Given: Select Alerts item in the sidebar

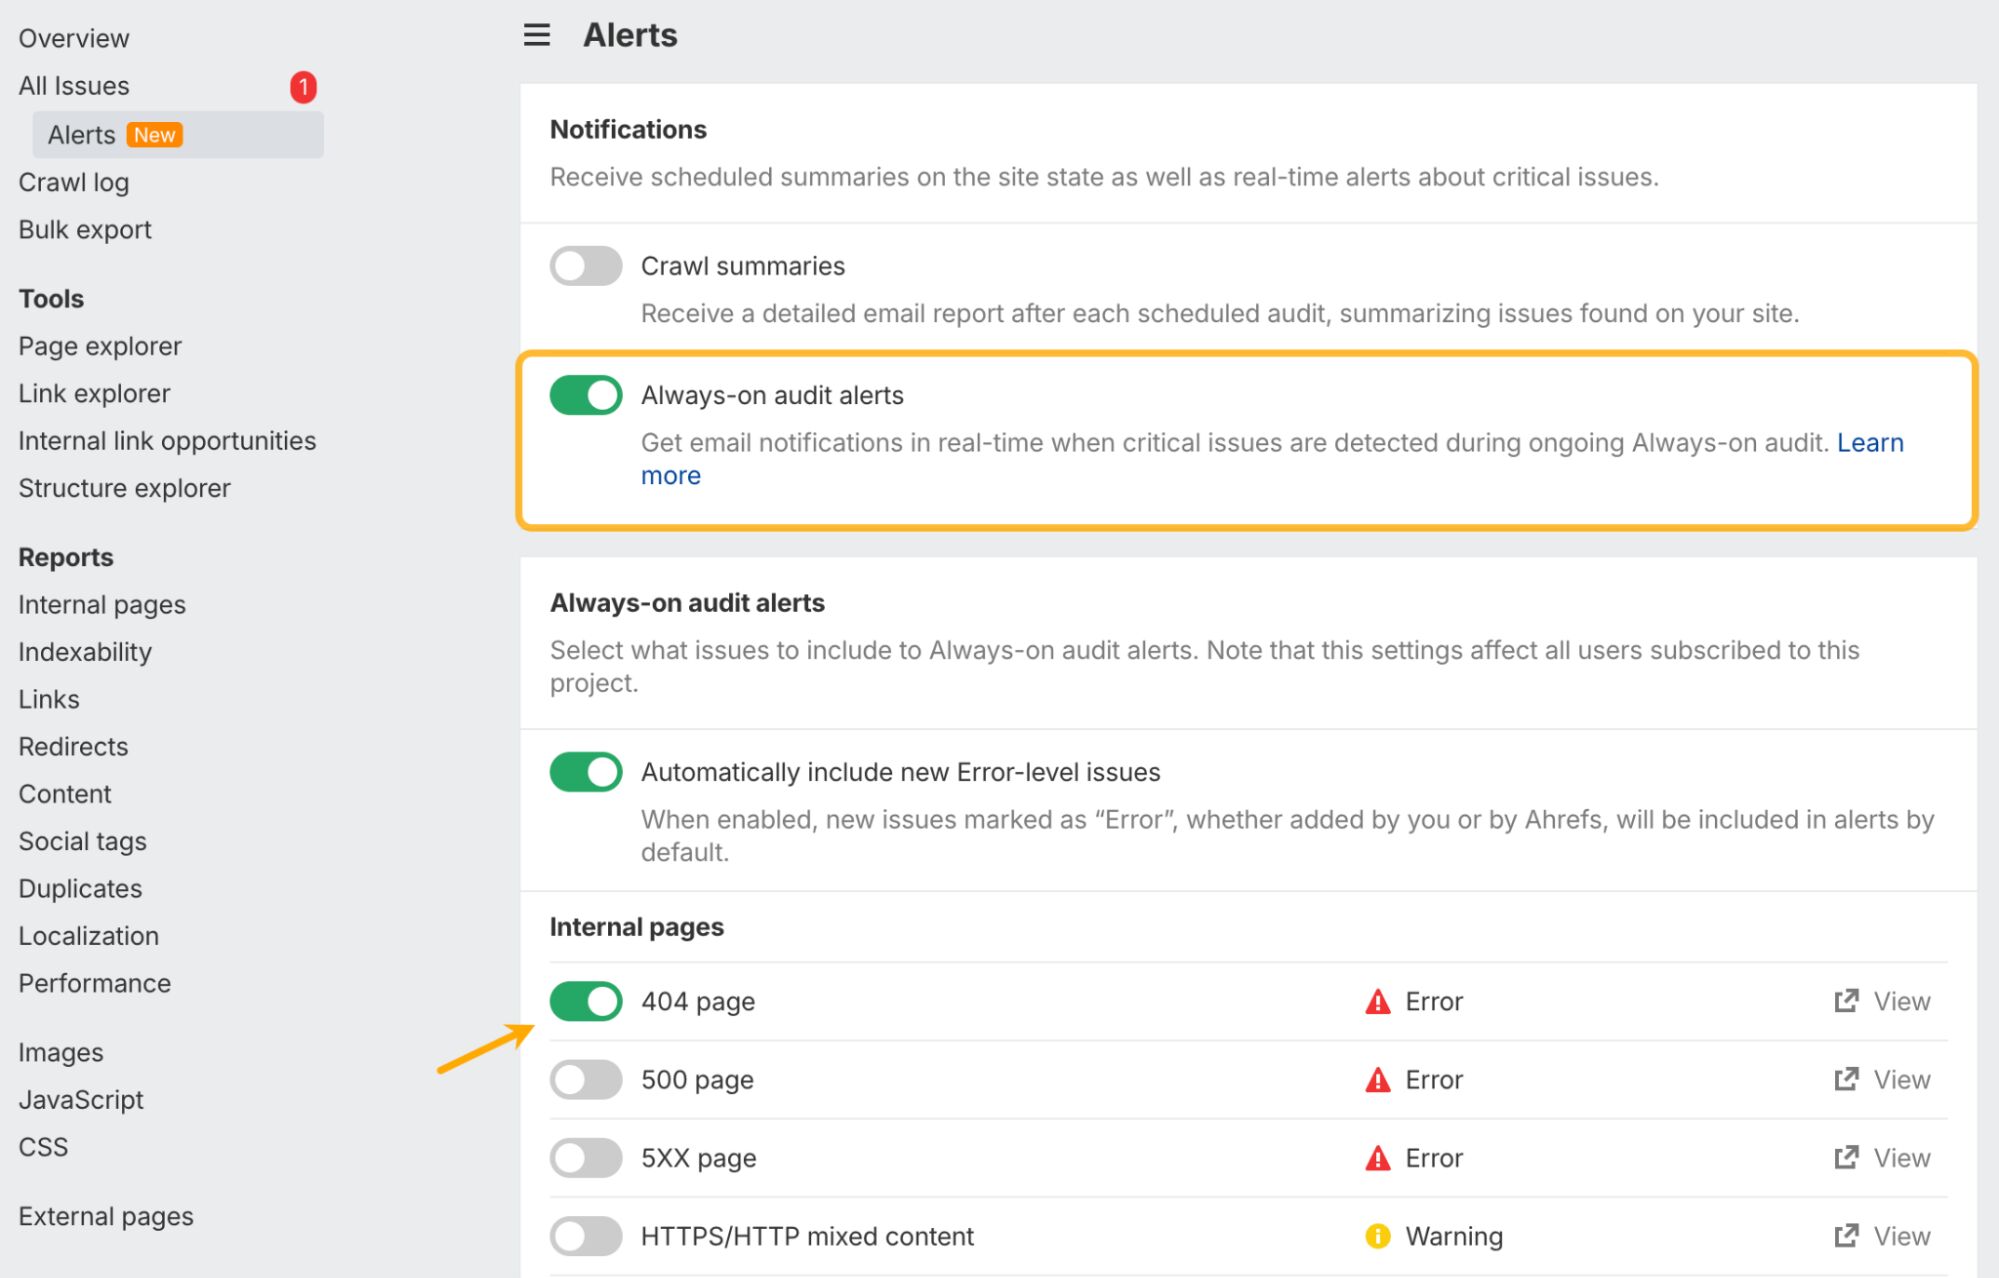Looking at the screenshot, I should pos(82,135).
